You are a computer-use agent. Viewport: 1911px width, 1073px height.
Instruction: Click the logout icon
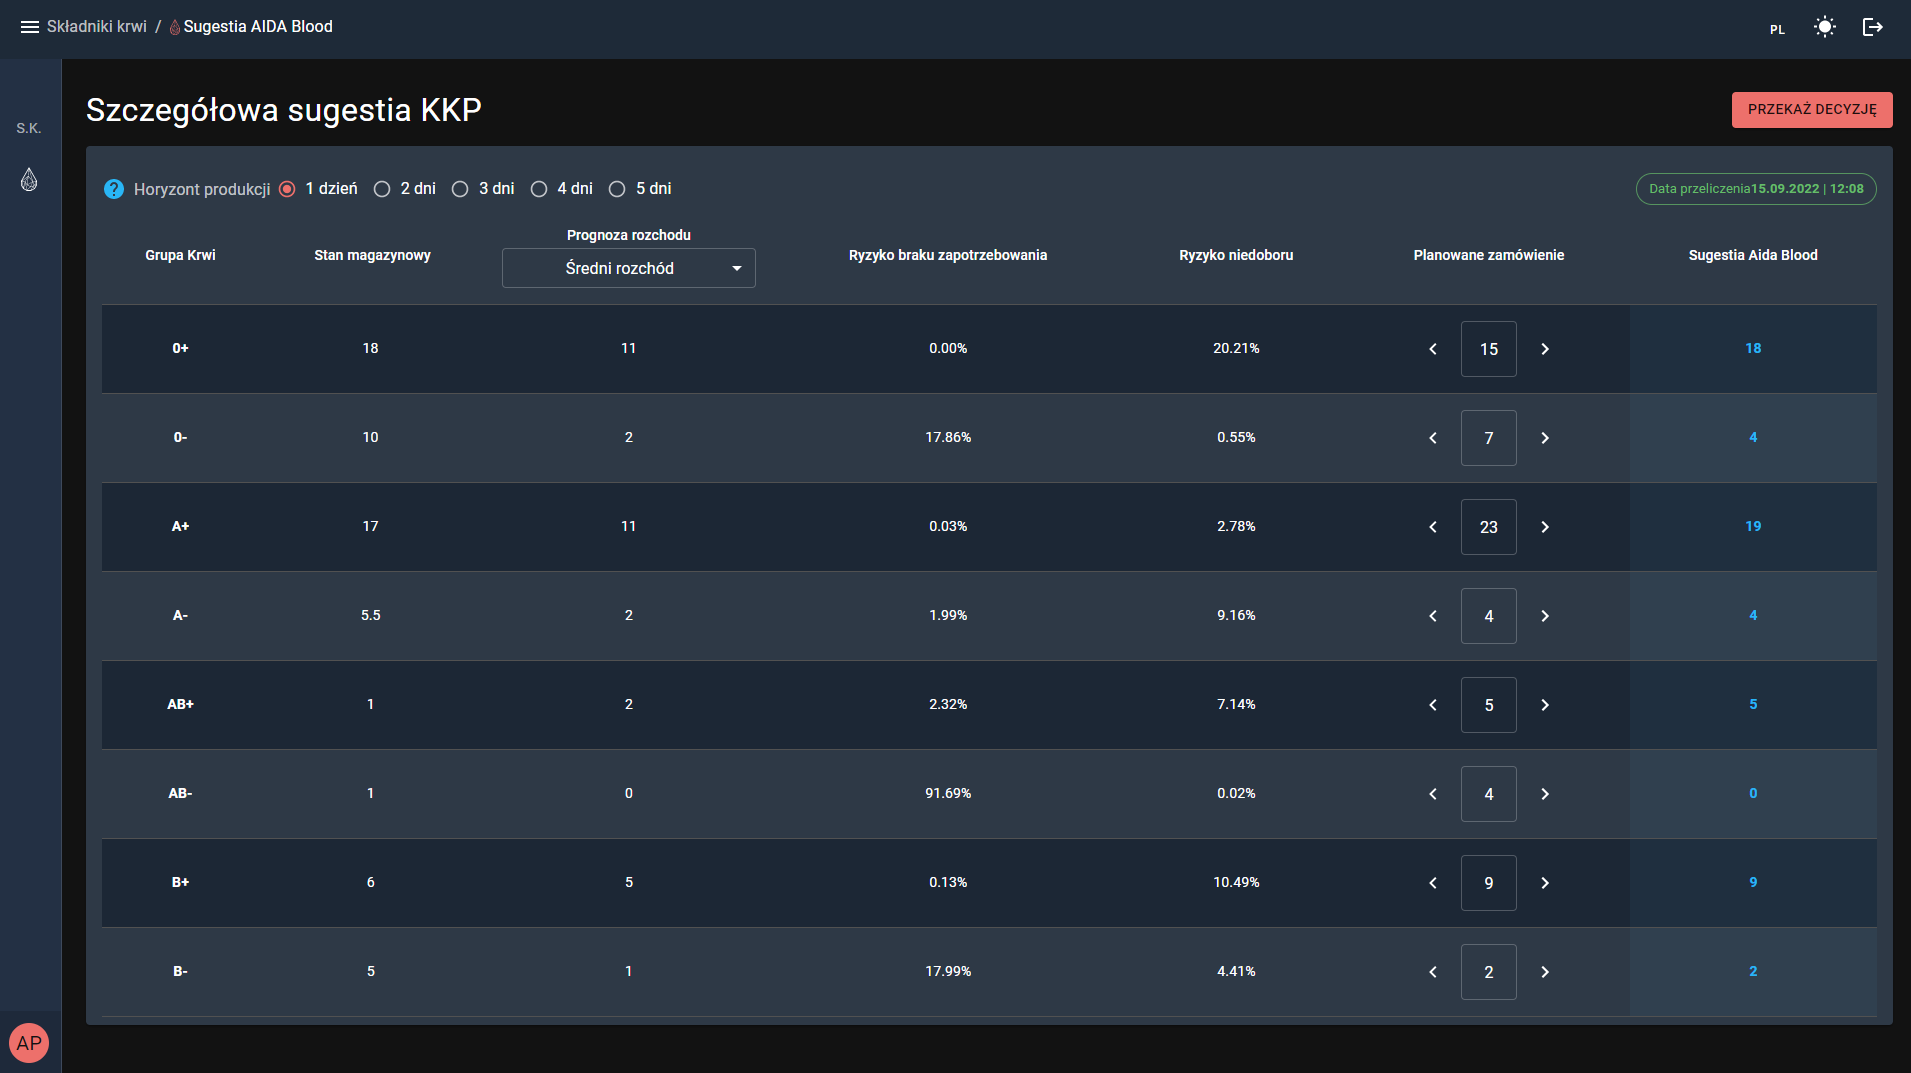(1873, 27)
